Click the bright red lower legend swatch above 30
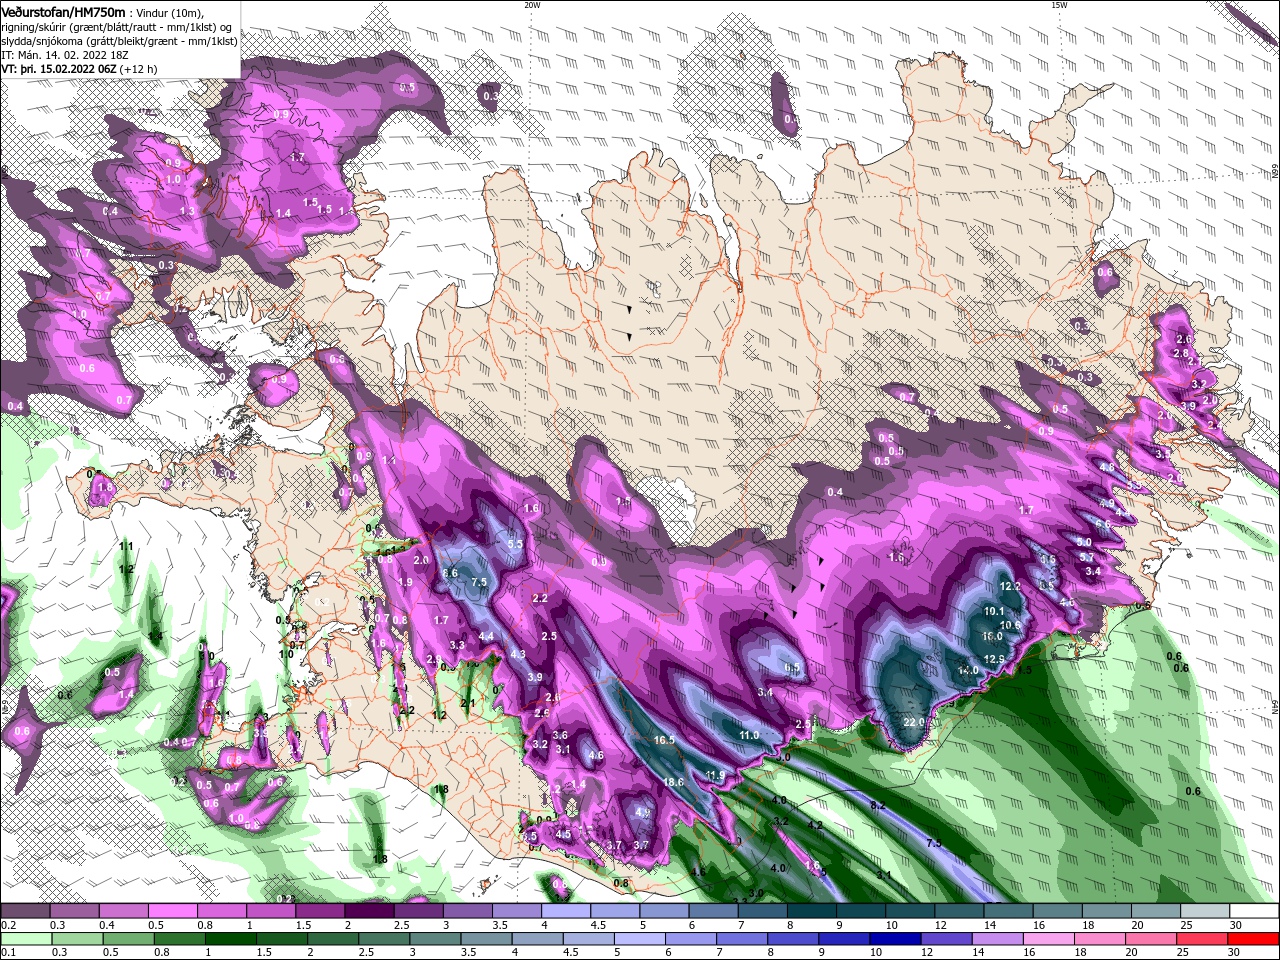The height and width of the screenshot is (960, 1280). (1255, 939)
